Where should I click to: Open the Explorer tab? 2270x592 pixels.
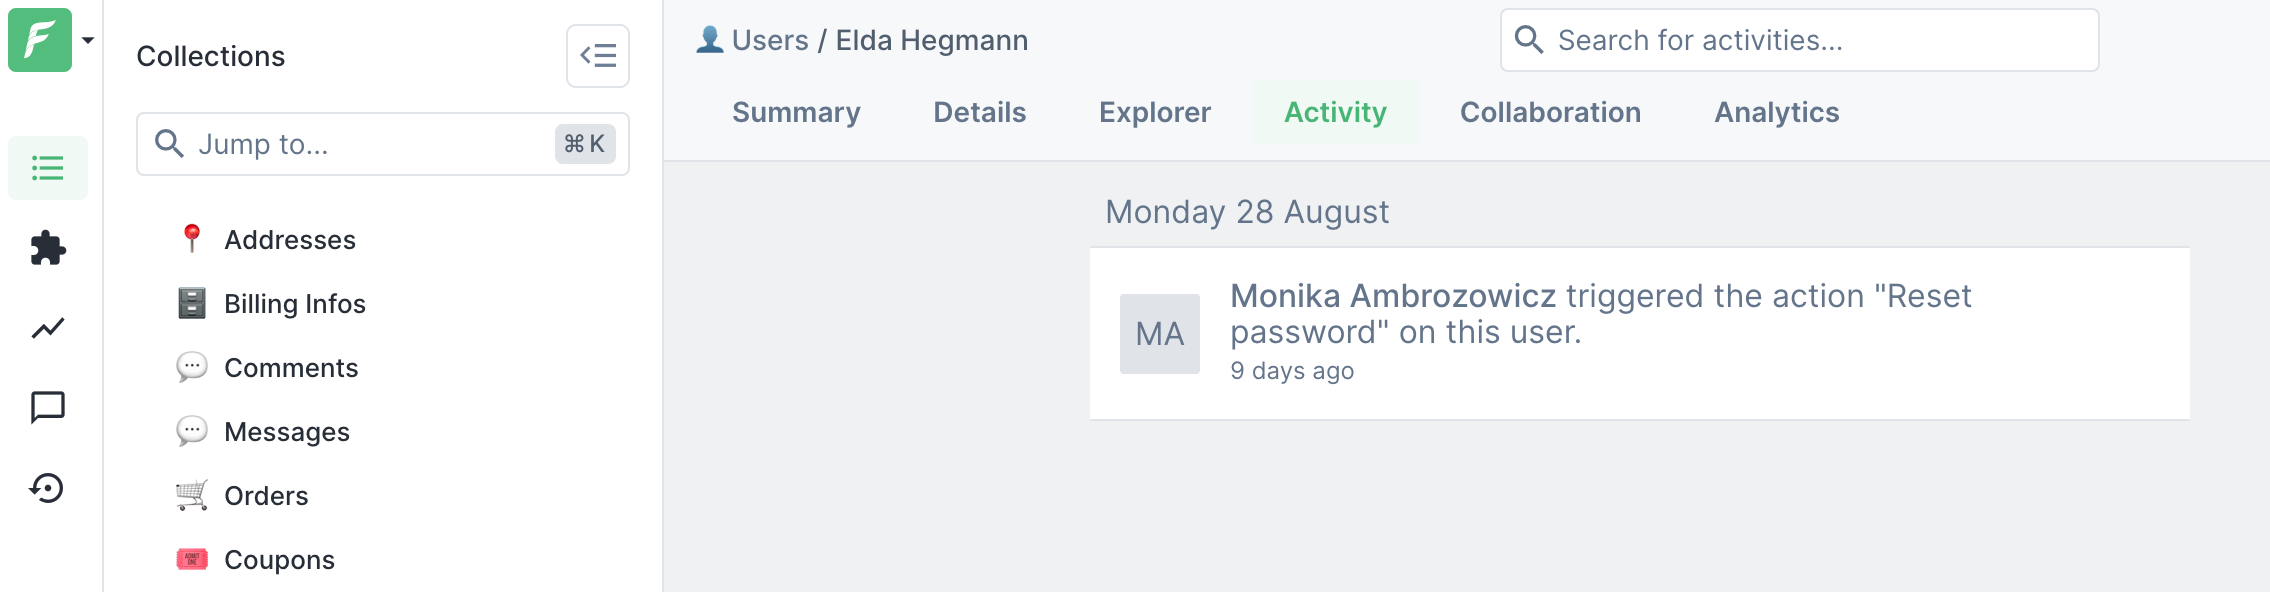coord(1154,112)
